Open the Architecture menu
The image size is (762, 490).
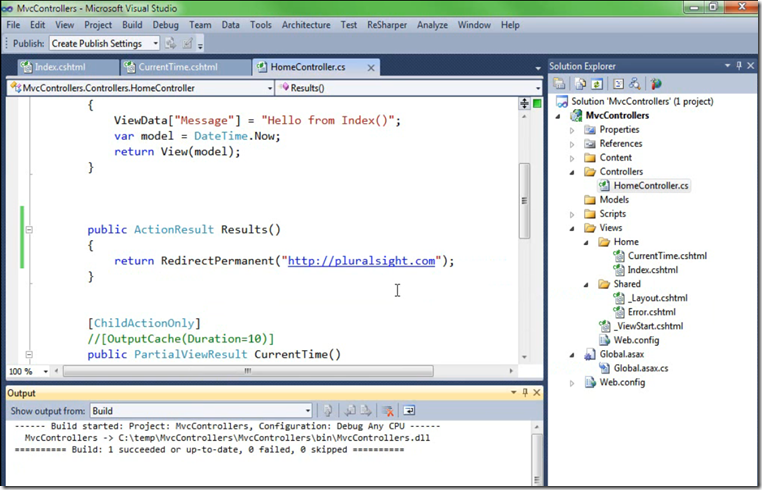click(306, 25)
